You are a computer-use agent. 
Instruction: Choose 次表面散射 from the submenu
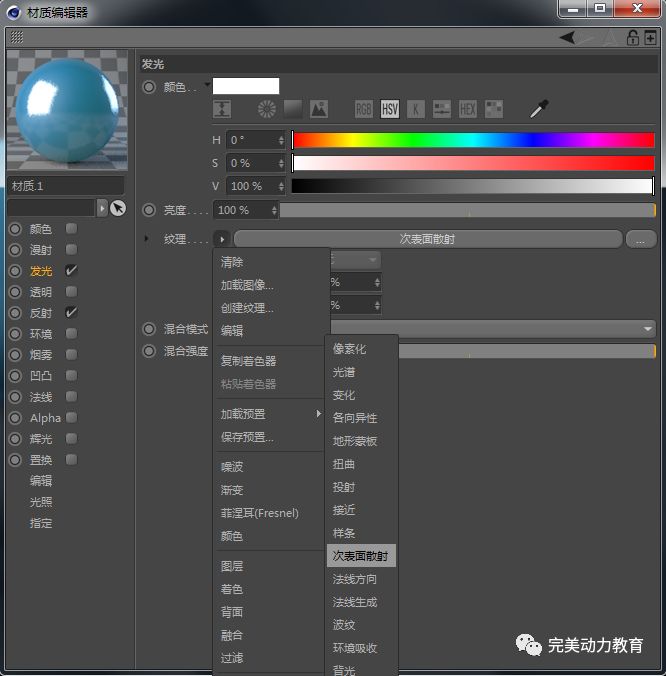coord(361,556)
